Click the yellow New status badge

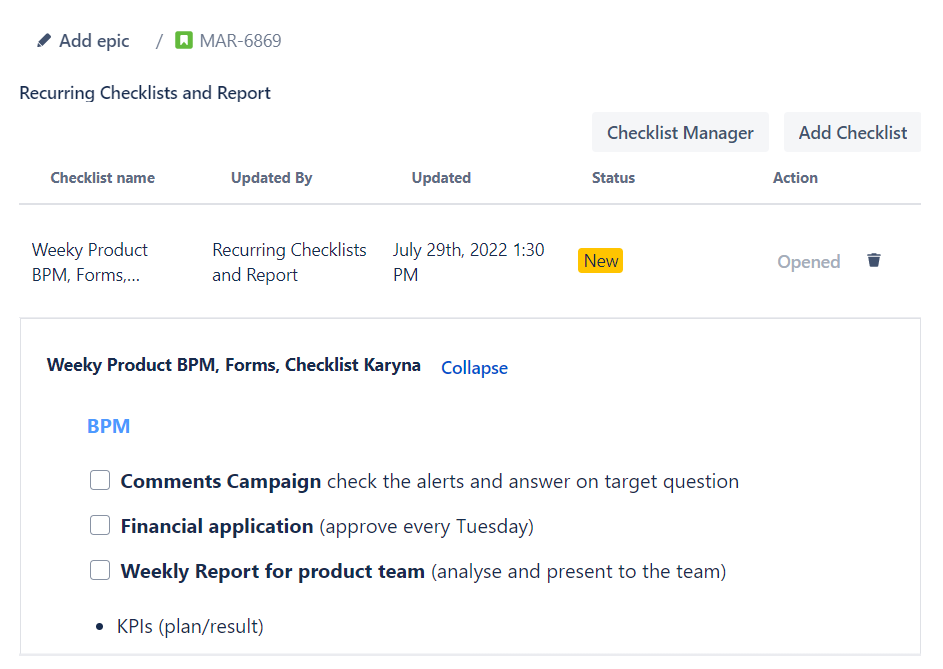[600, 261]
